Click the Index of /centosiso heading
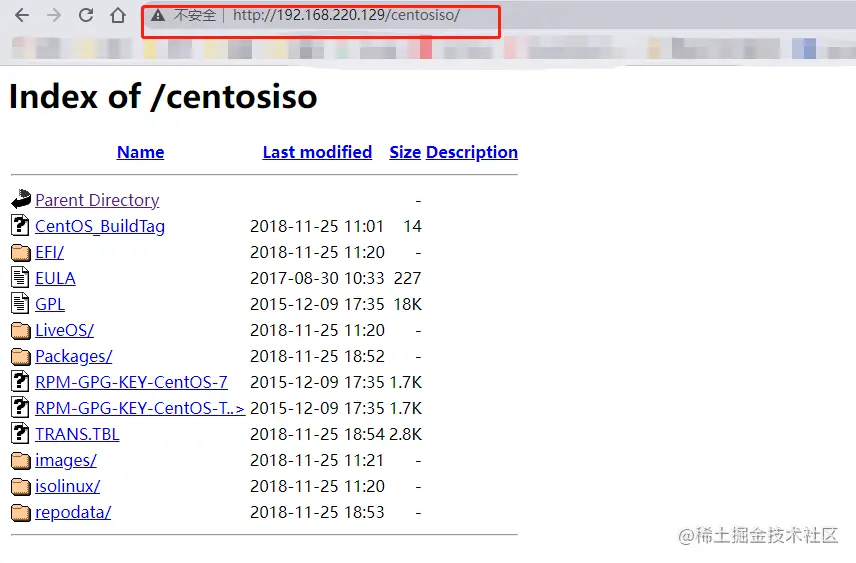Image resolution: width=856 pixels, height=563 pixels. 163,97
